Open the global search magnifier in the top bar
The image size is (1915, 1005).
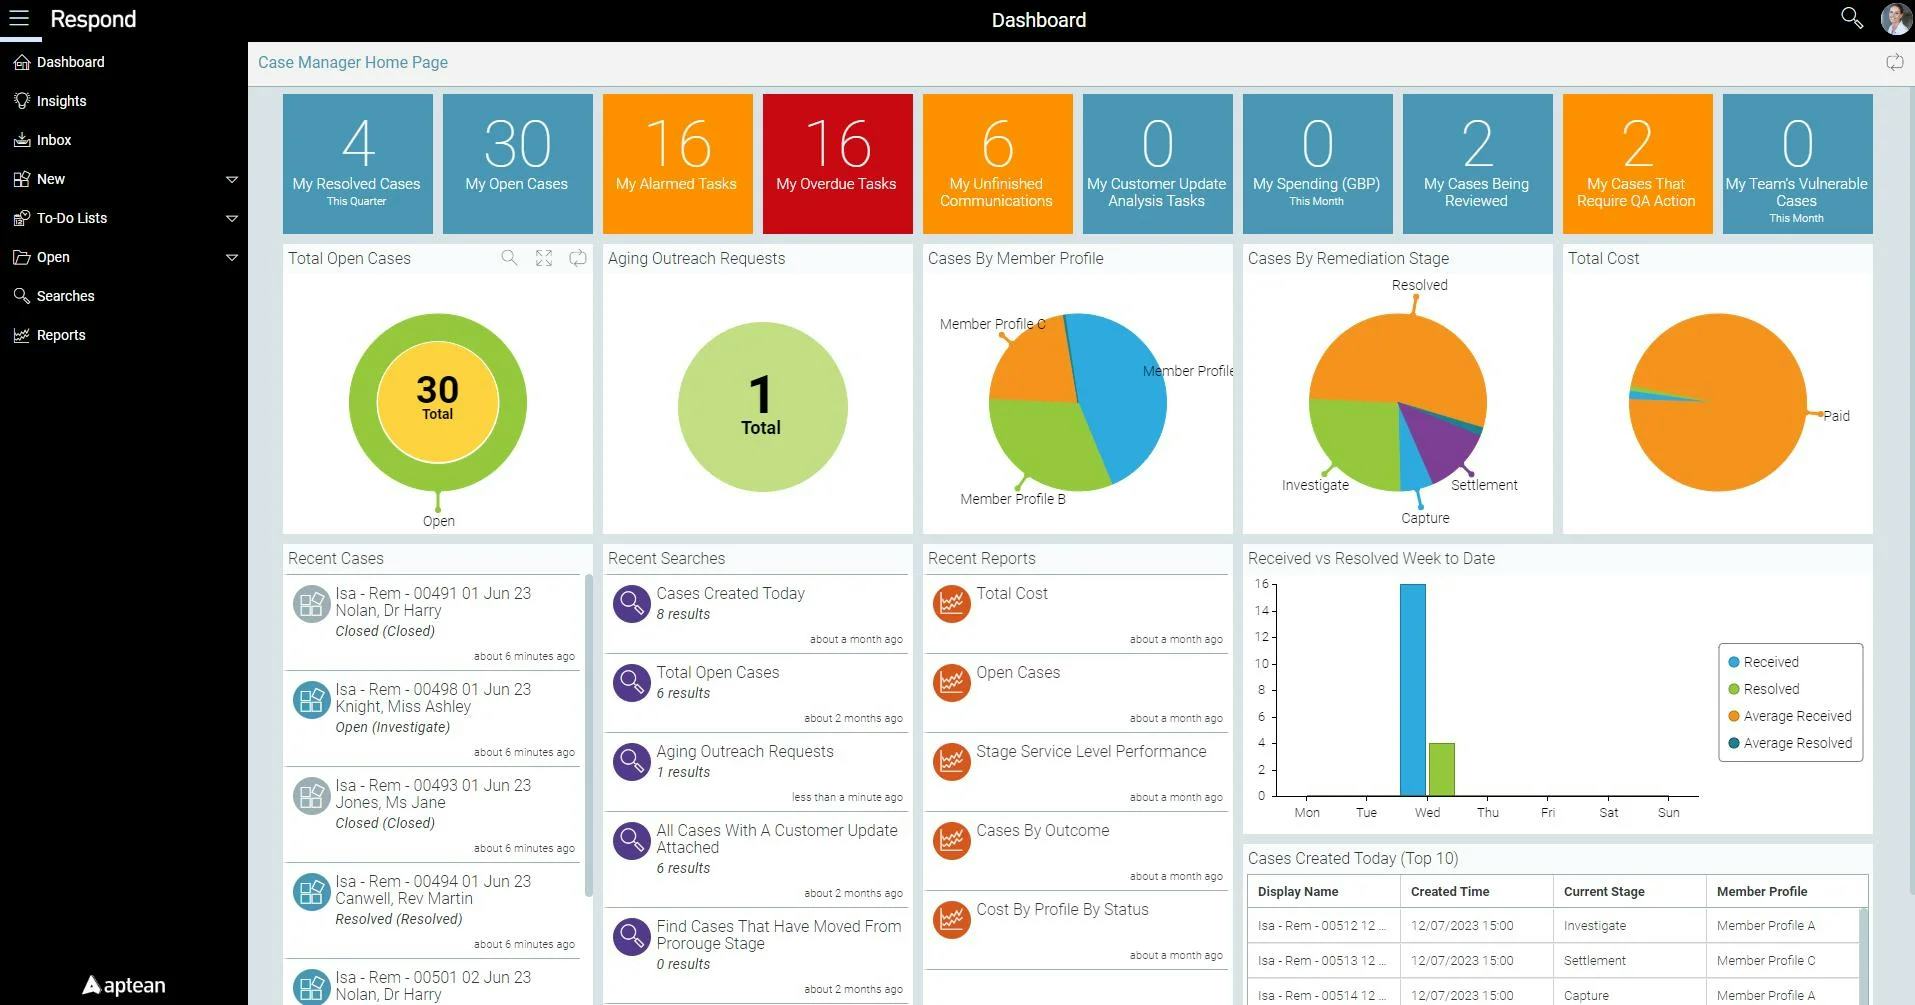(x=1851, y=18)
